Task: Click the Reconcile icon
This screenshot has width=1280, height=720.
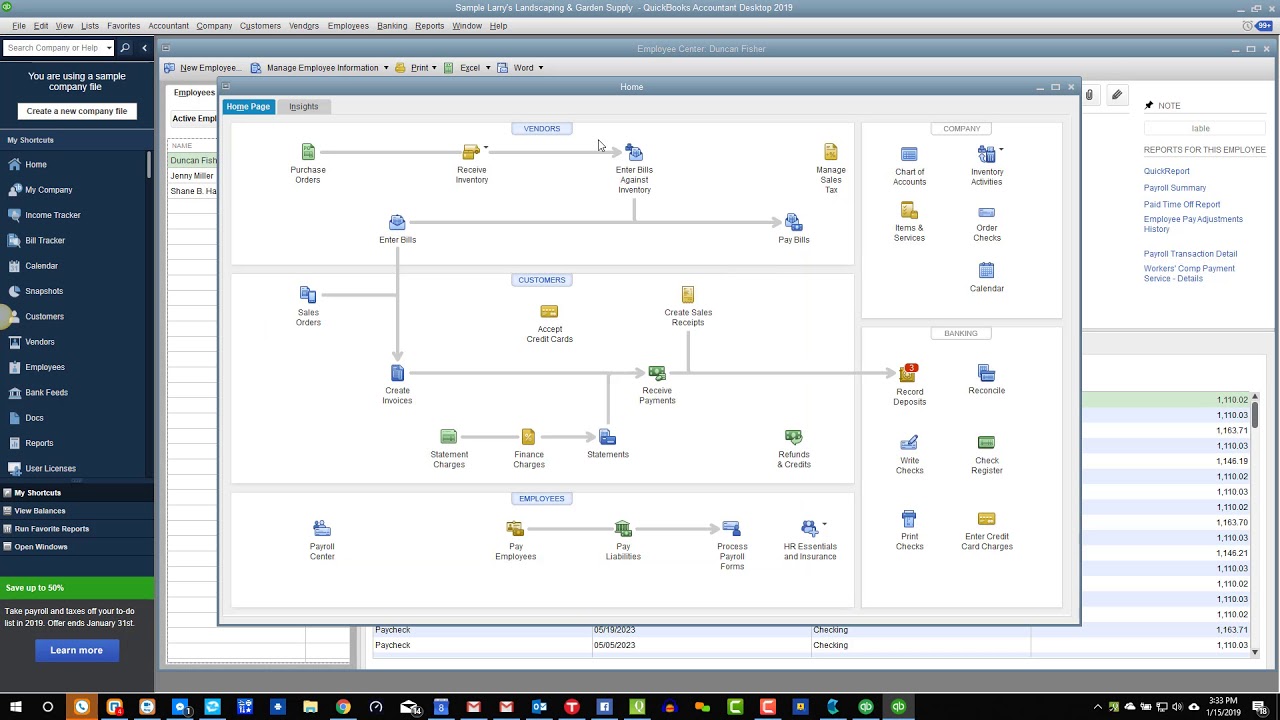Action: [986, 373]
